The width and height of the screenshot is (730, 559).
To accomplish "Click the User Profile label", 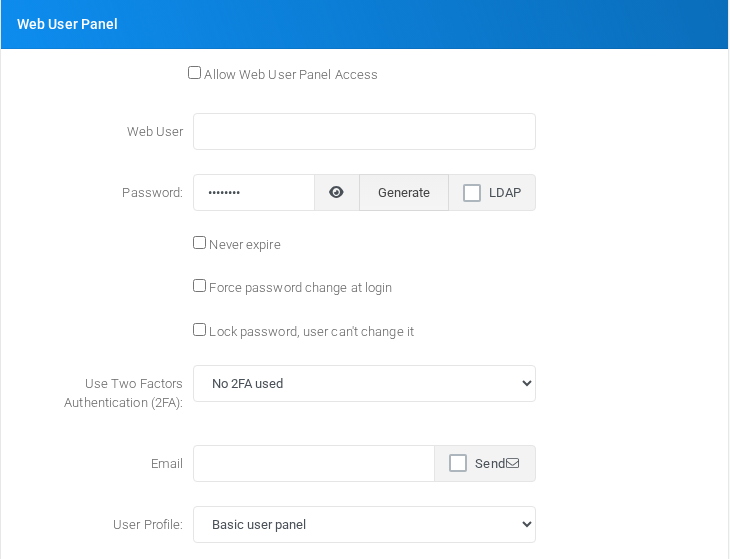I will 148,525.
